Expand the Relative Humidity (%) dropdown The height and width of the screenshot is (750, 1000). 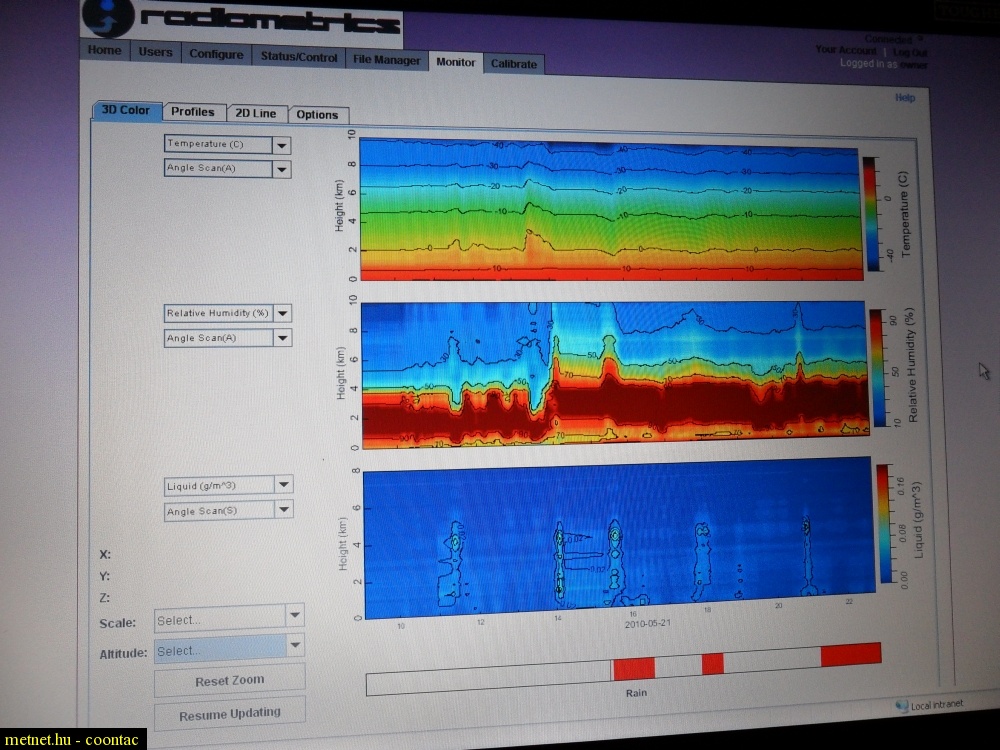coord(283,314)
